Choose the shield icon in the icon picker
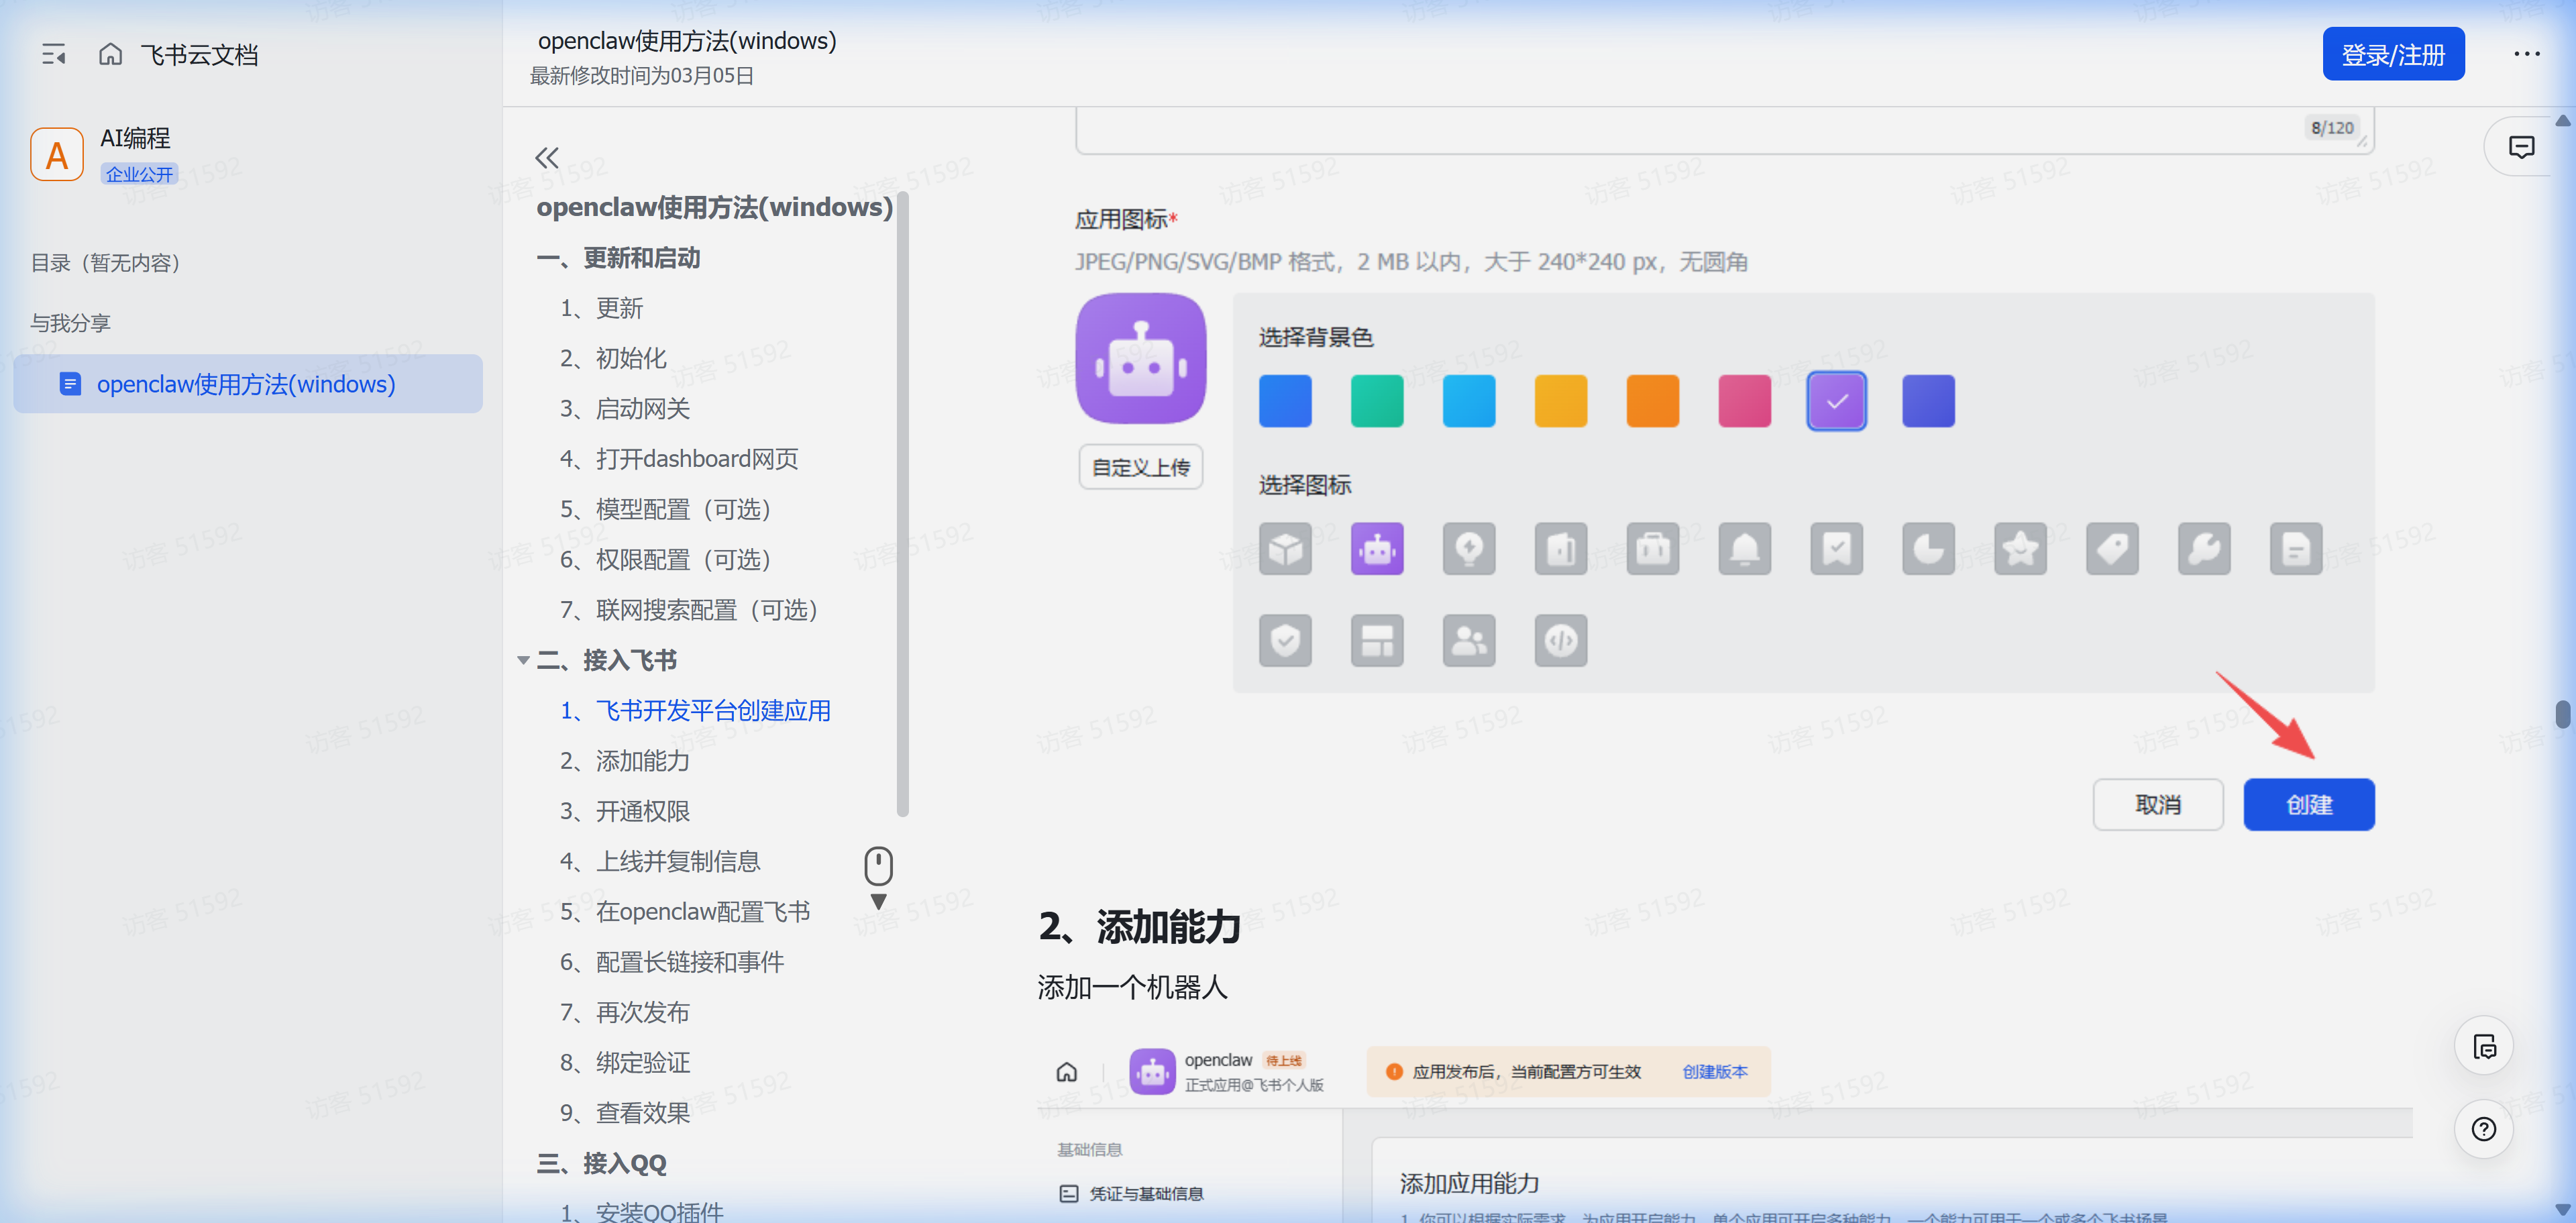Screen dimensions: 2576x1223 point(1285,640)
